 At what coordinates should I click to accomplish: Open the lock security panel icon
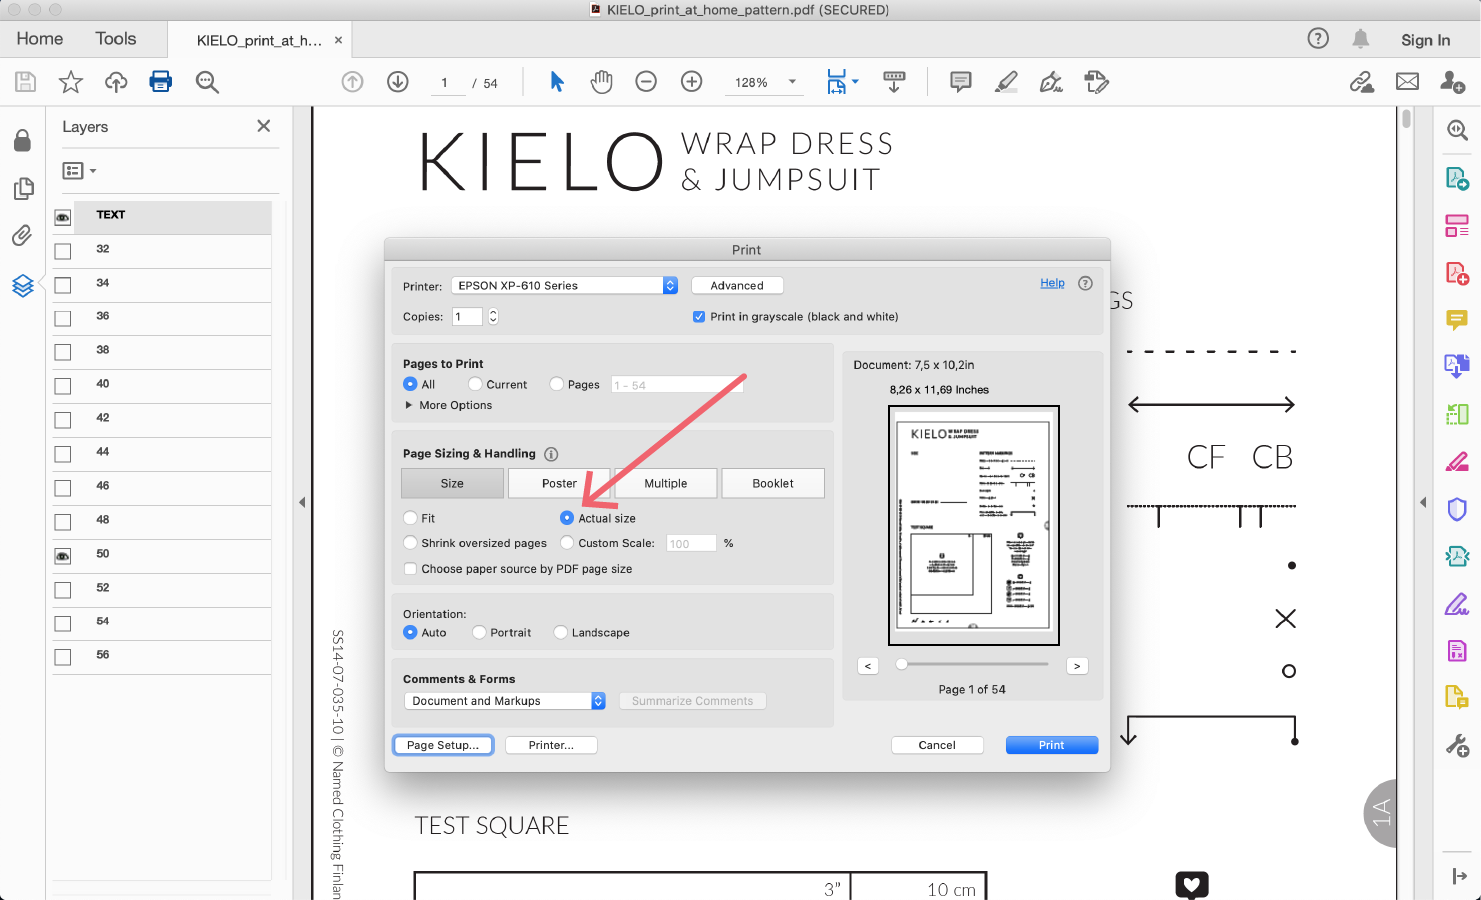coord(22,140)
